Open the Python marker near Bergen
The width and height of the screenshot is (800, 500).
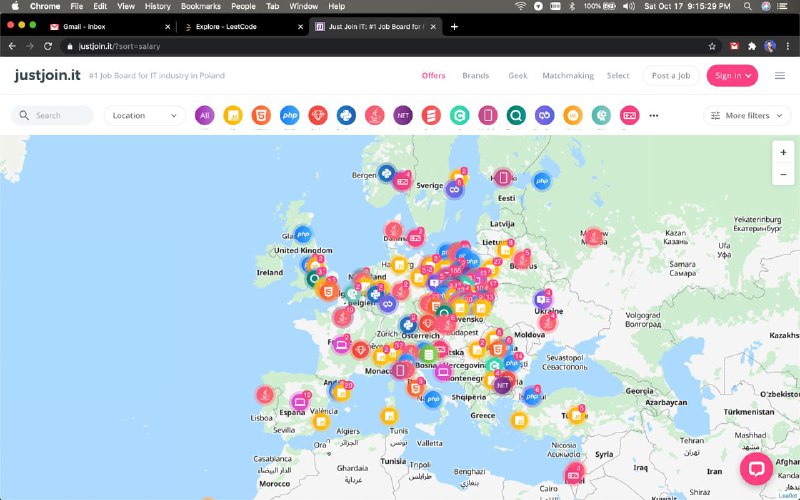(x=386, y=173)
